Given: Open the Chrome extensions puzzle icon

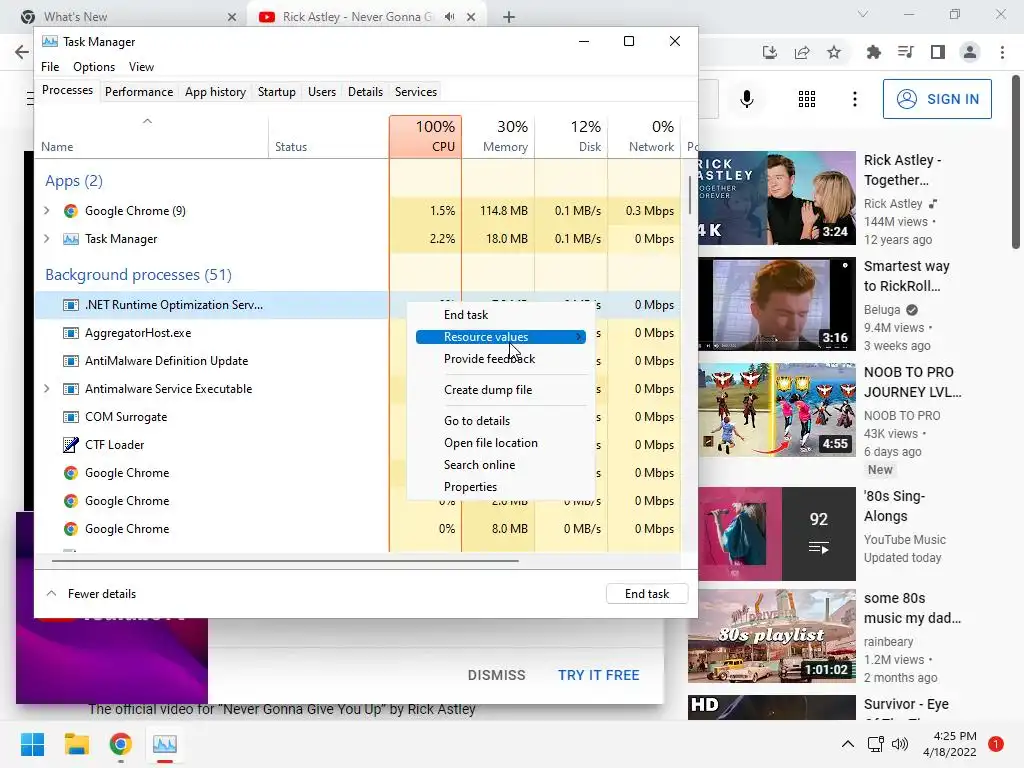Looking at the screenshot, I should click(x=873, y=52).
